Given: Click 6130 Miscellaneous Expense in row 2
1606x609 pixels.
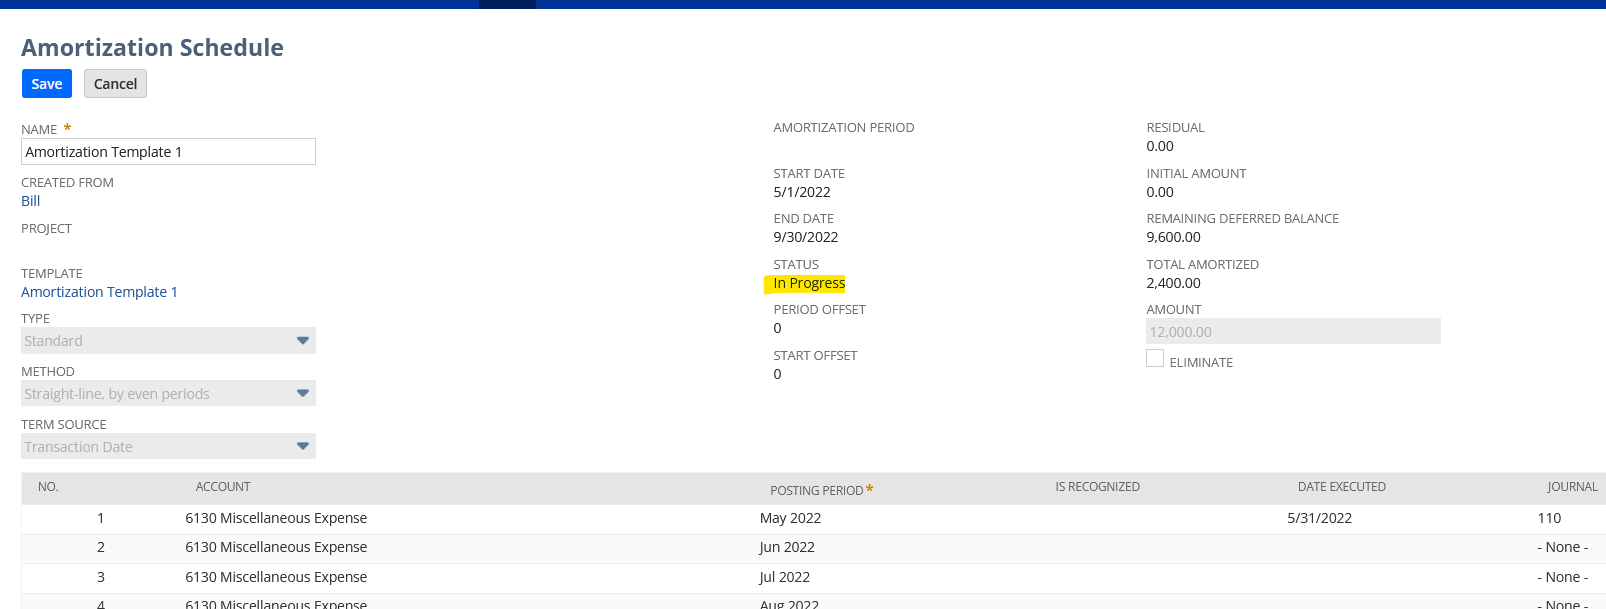Looking at the screenshot, I should click(x=276, y=547).
